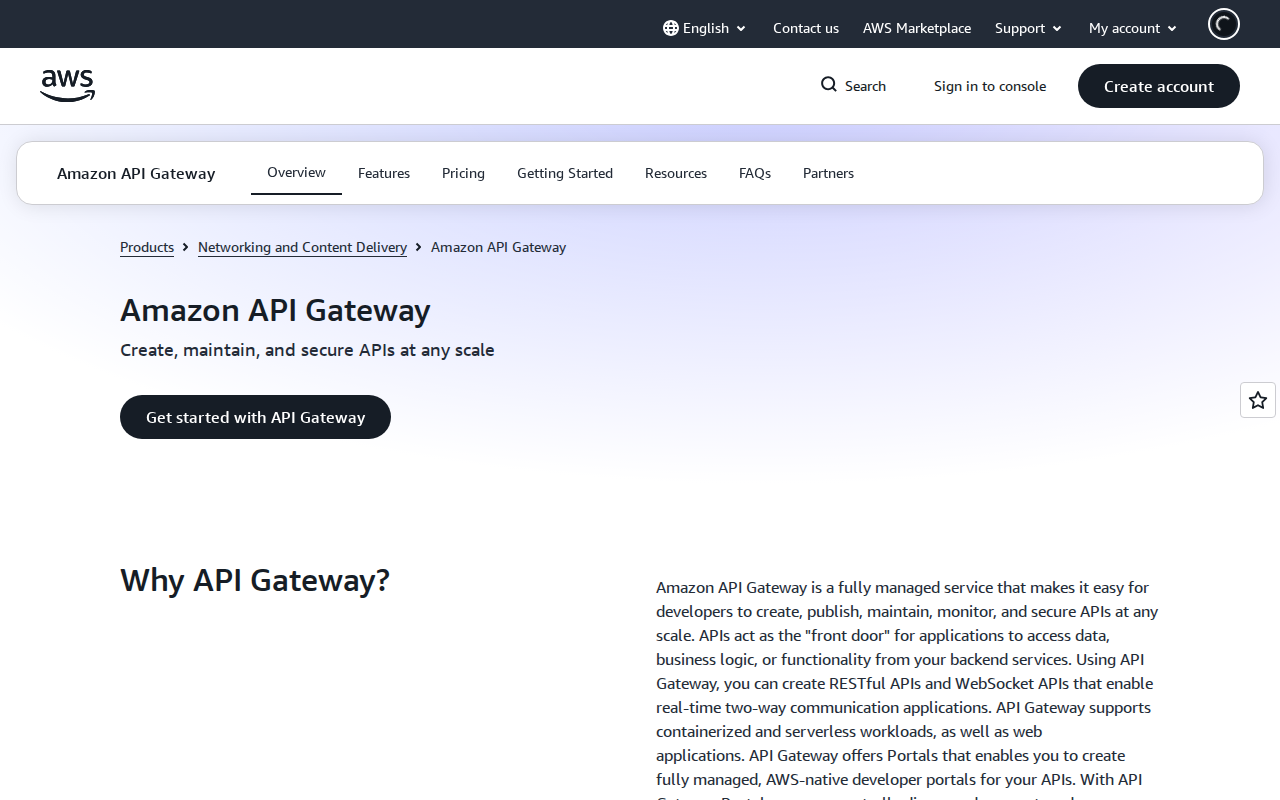Click the circular loading profile icon
The width and height of the screenshot is (1280, 800).
1224,24
